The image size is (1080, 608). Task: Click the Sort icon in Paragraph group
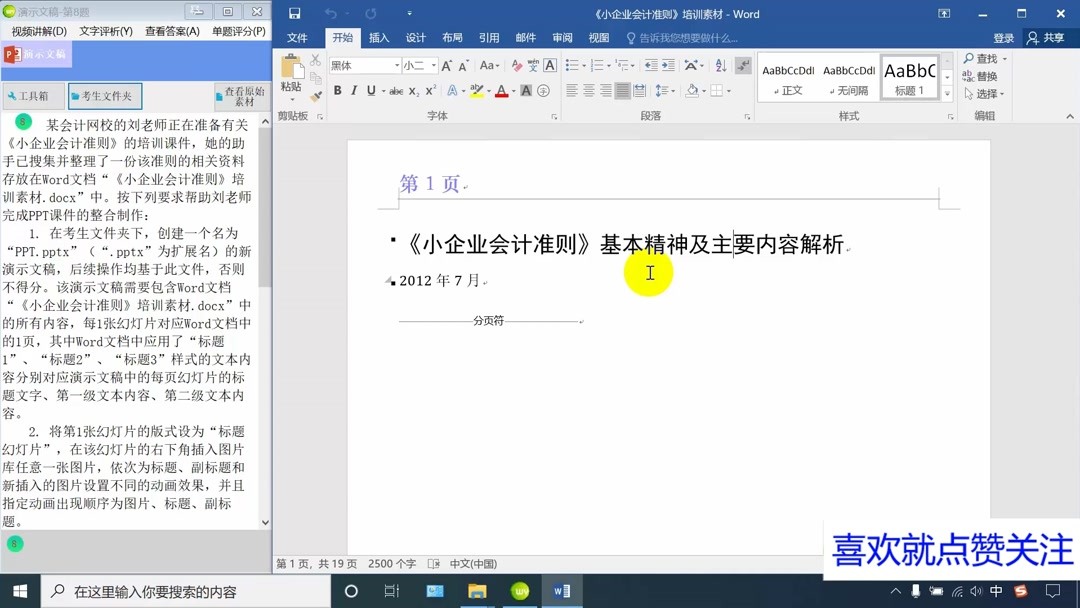(721, 66)
